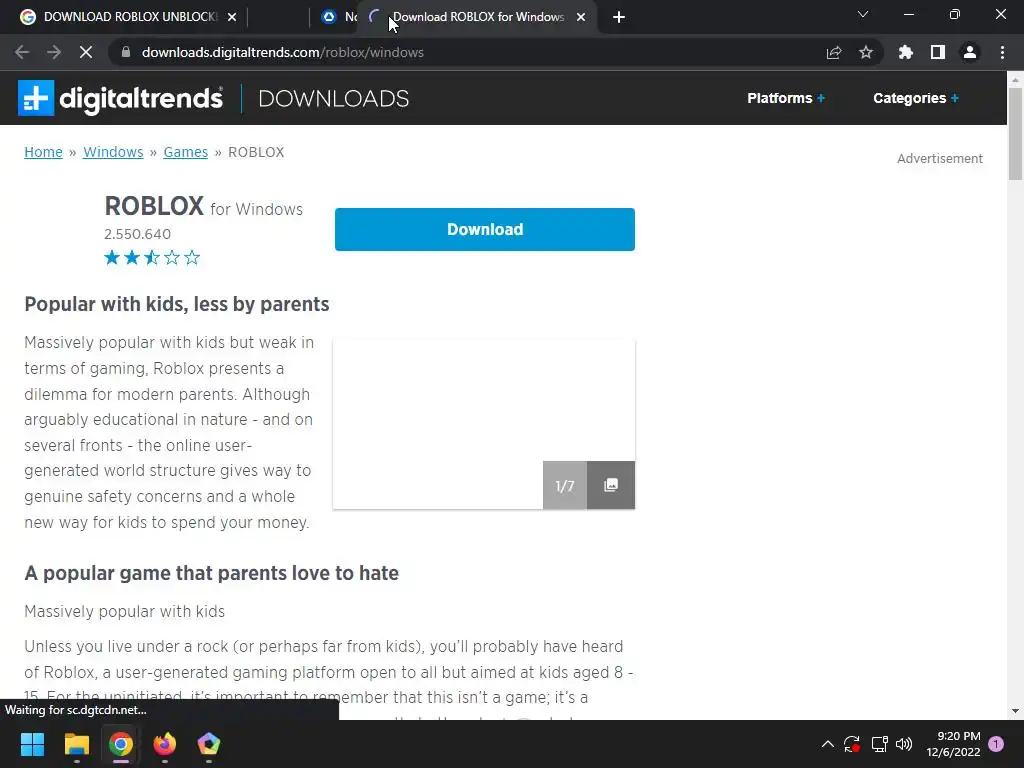Go to Home breadcrumb link
1024x768 pixels.
click(43, 152)
